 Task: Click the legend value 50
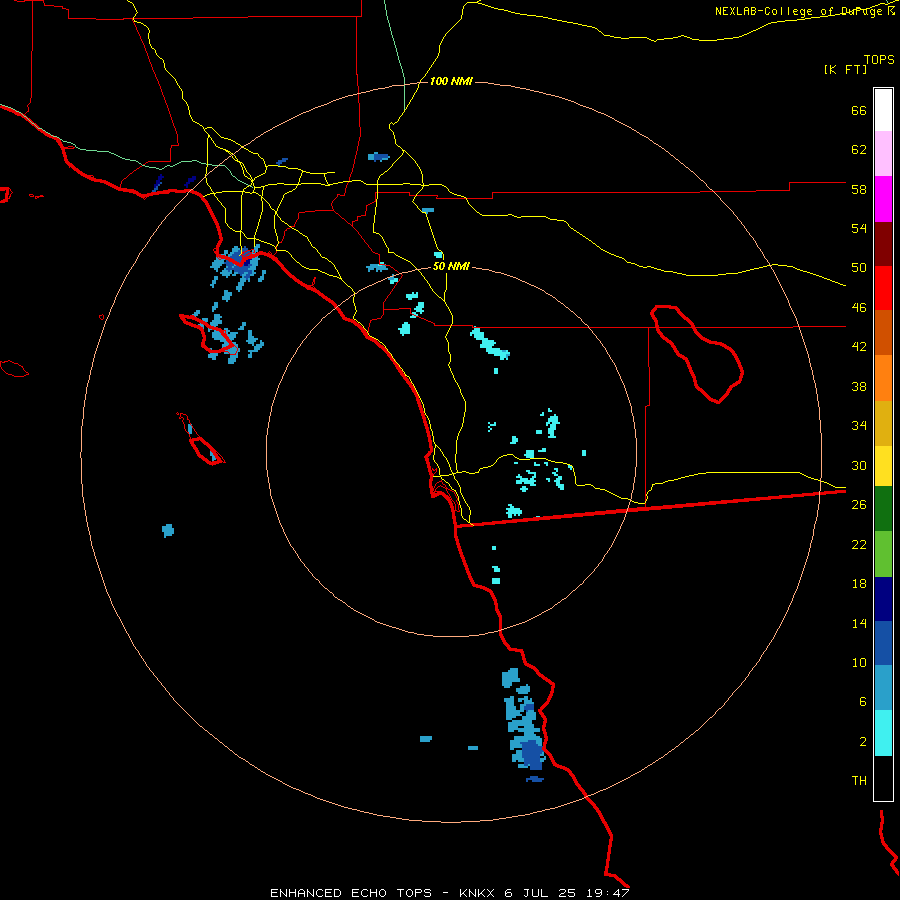point(859,268)
